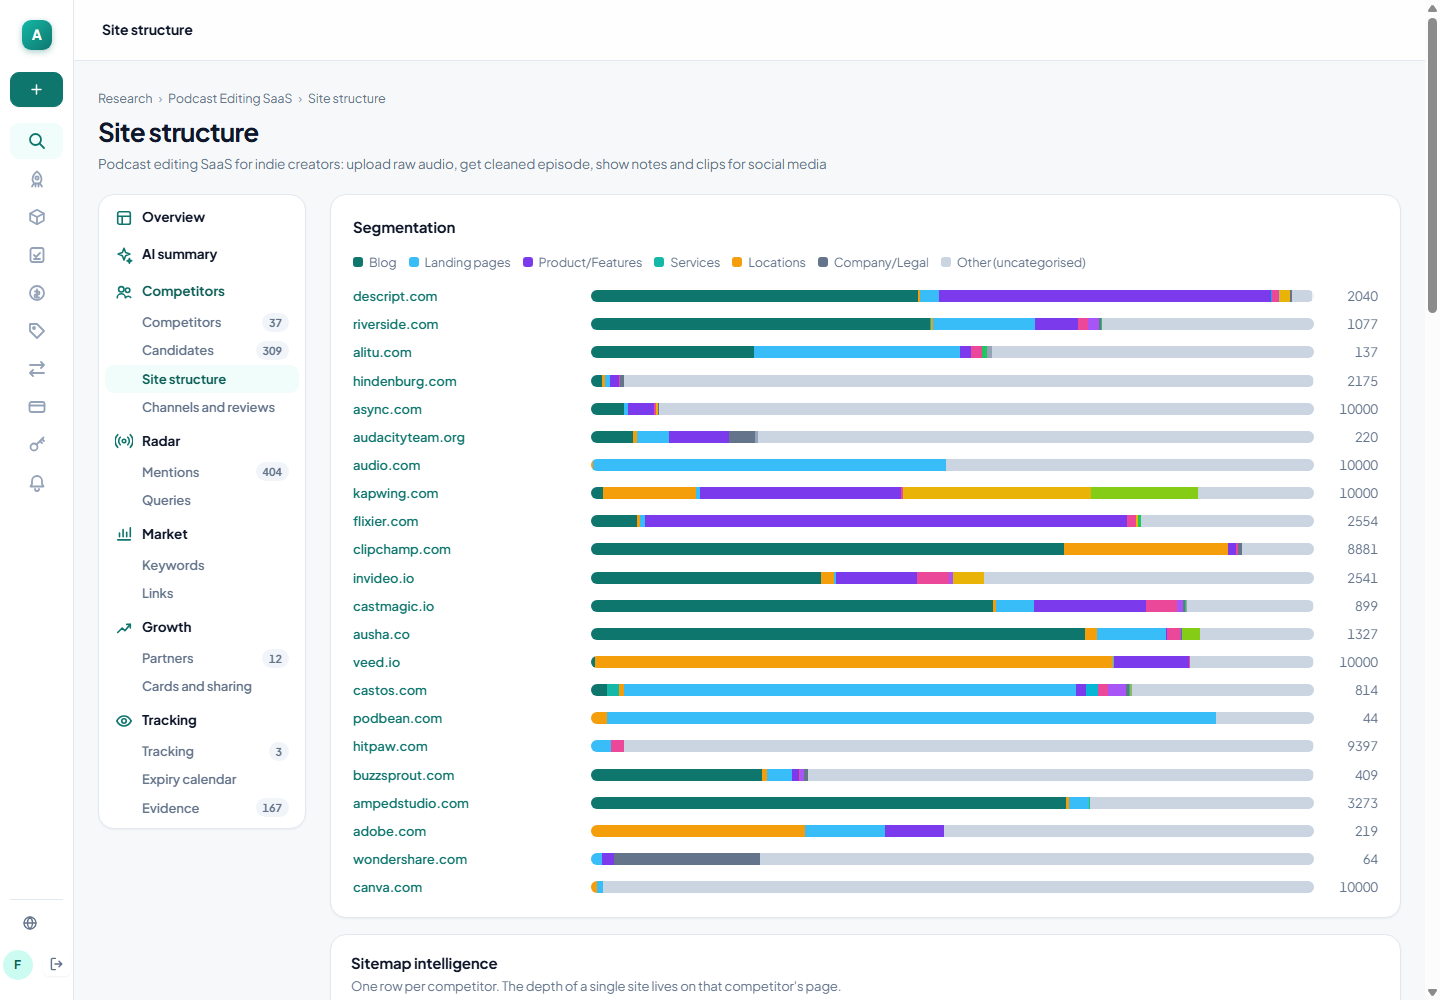1440x1000 pixels.
Task: Open veed.io competitor link
Action: 376,662
